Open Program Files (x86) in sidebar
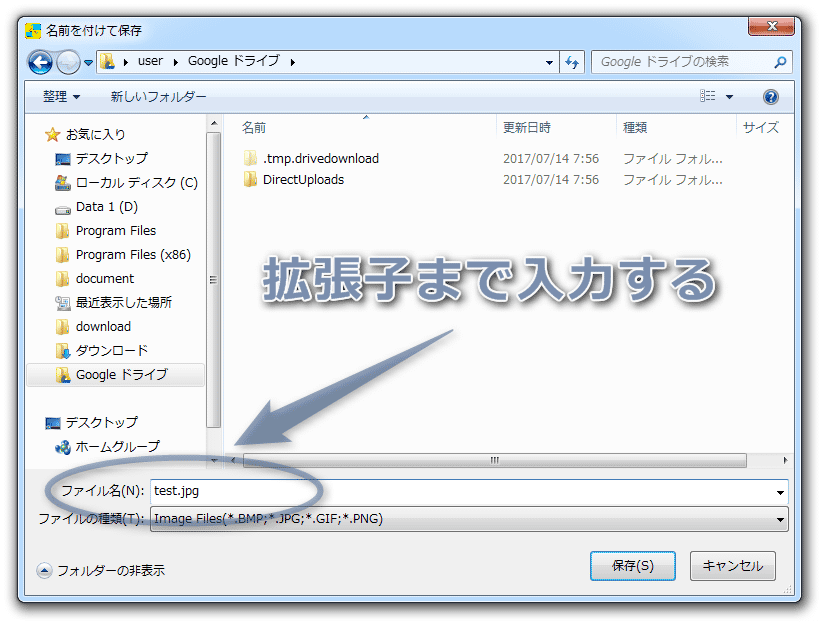 pyautogui.click(x=133, y=255)
